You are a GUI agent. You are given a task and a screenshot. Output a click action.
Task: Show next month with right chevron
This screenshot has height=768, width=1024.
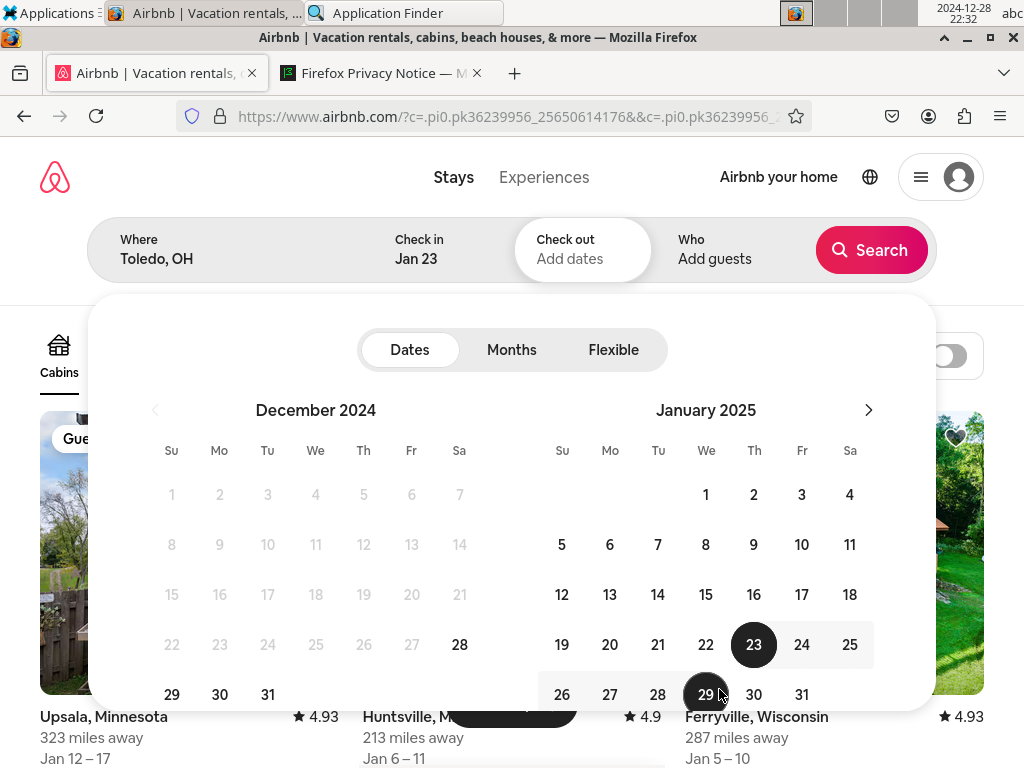pyautogui.click(x=869, y=410)
